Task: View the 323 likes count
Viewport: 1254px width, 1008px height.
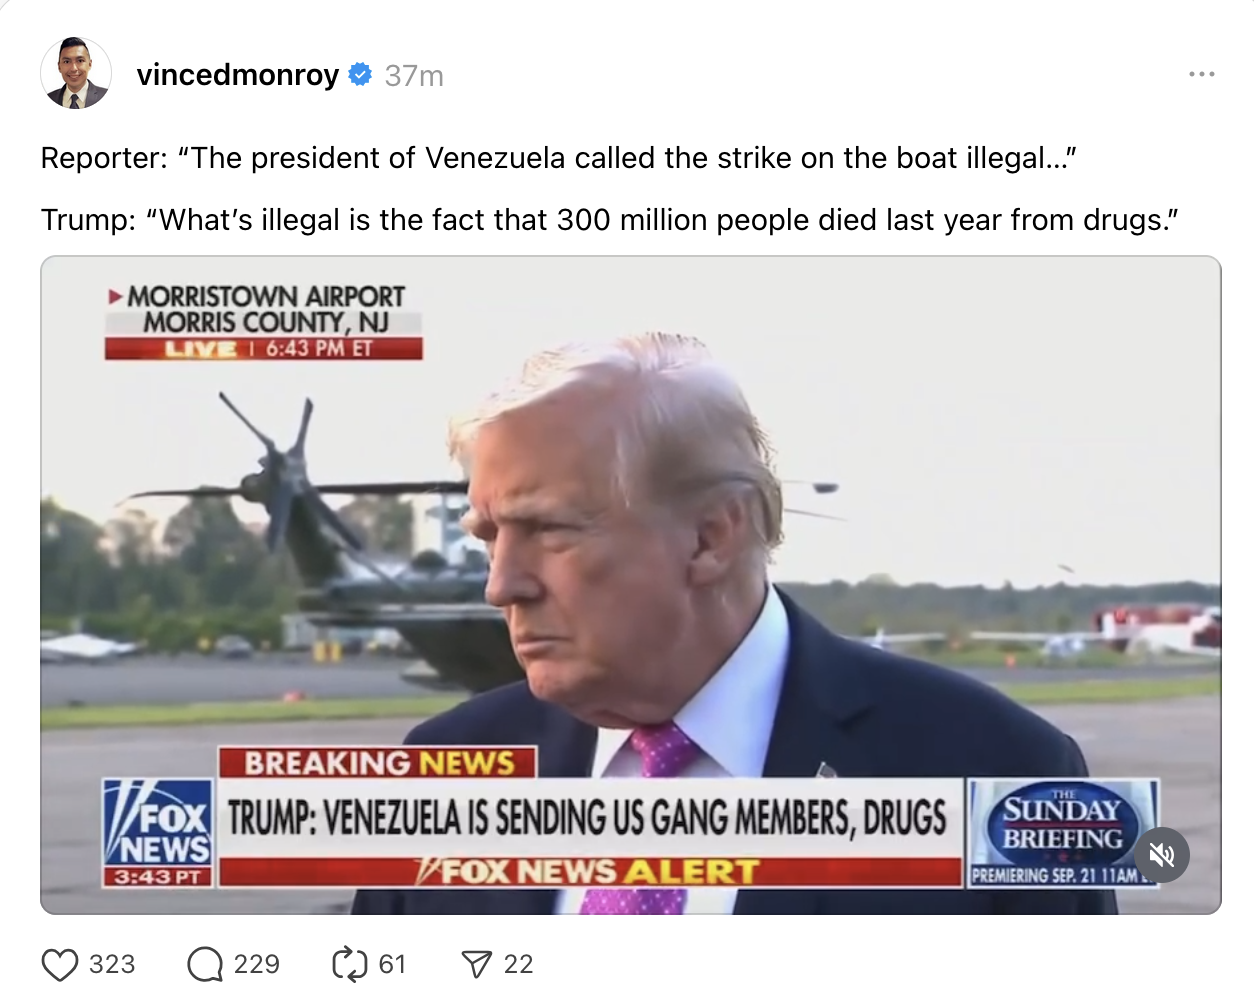Action: pos(112,965)
